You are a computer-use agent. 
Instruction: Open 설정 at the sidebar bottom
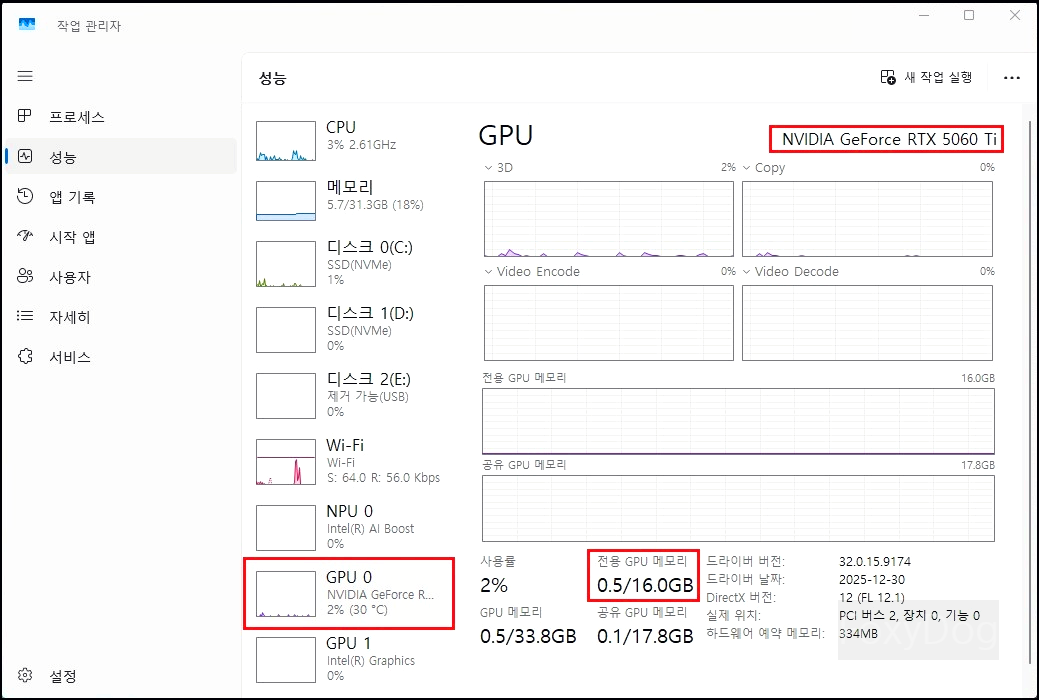click(x=121, y=675)
